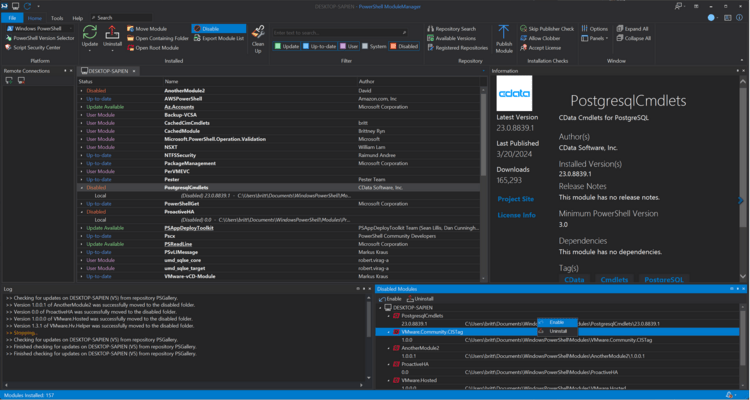This screenshot has height=400, width=750.
Task: Collapse VMware.Community.CISTag in Disabled Modules
Action: (x=388, y=332)
